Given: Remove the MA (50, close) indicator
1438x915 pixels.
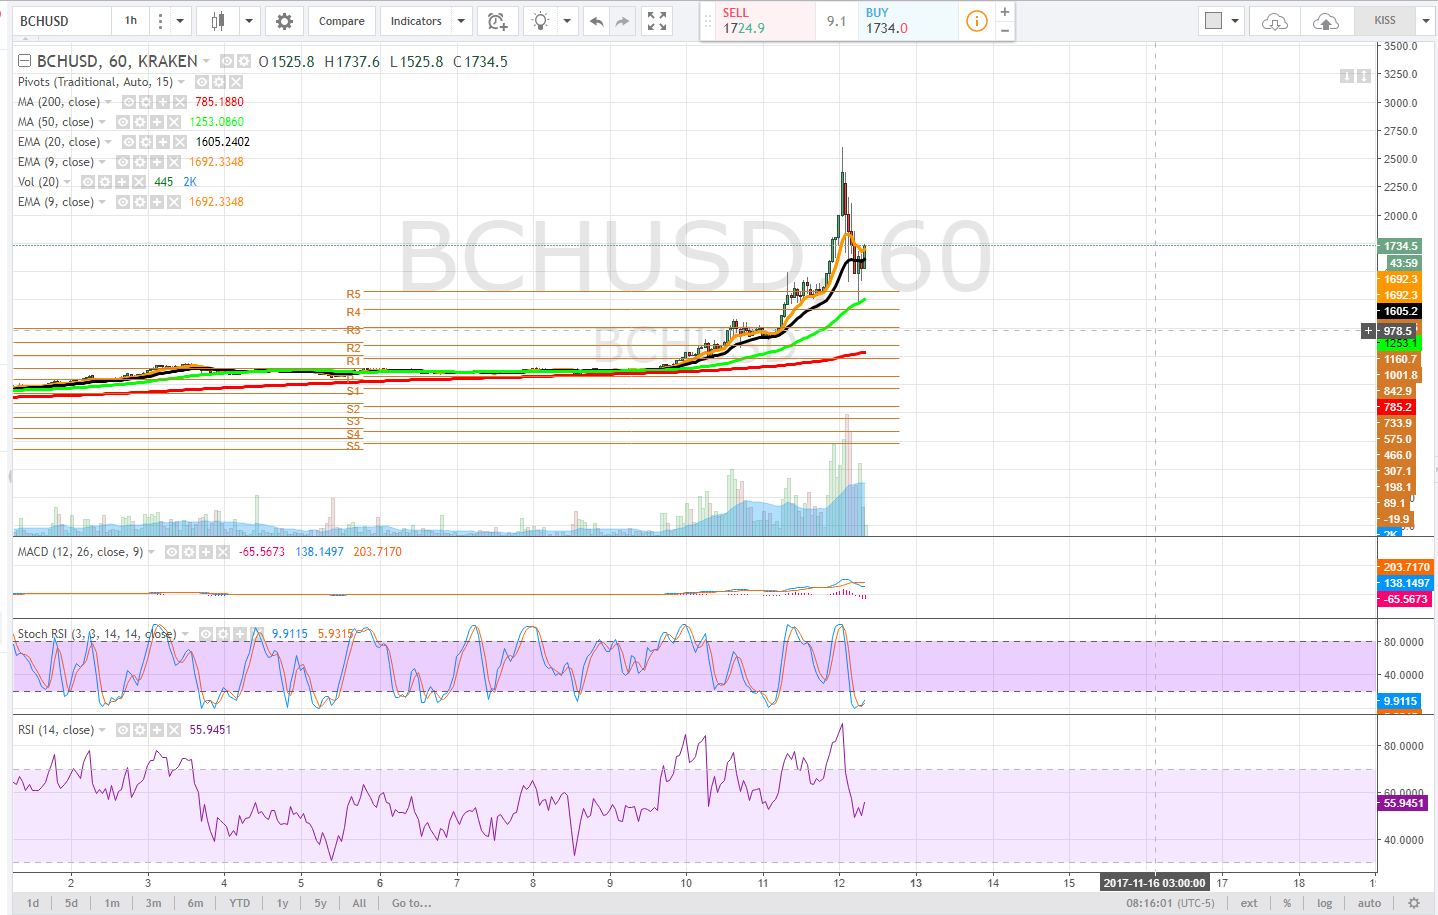Looking at the screenshot, I should 174,122.
